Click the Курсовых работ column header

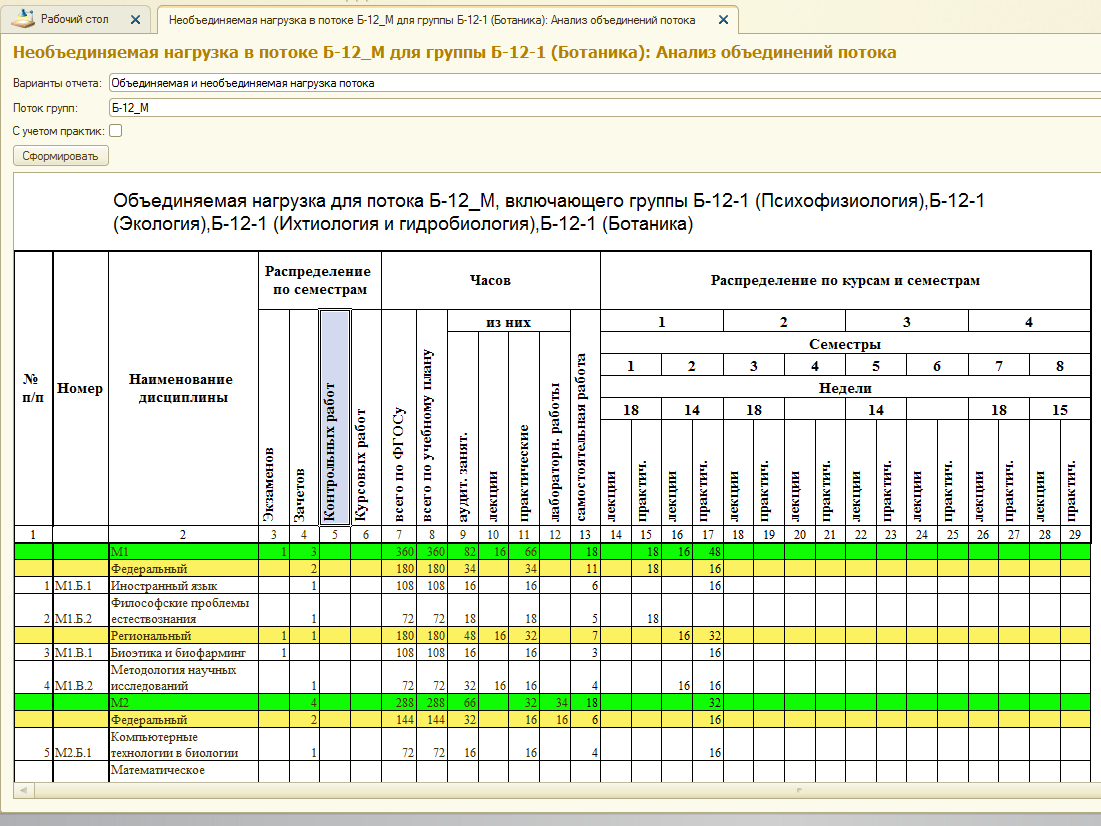pyautogui.click(x=366, y=417)
